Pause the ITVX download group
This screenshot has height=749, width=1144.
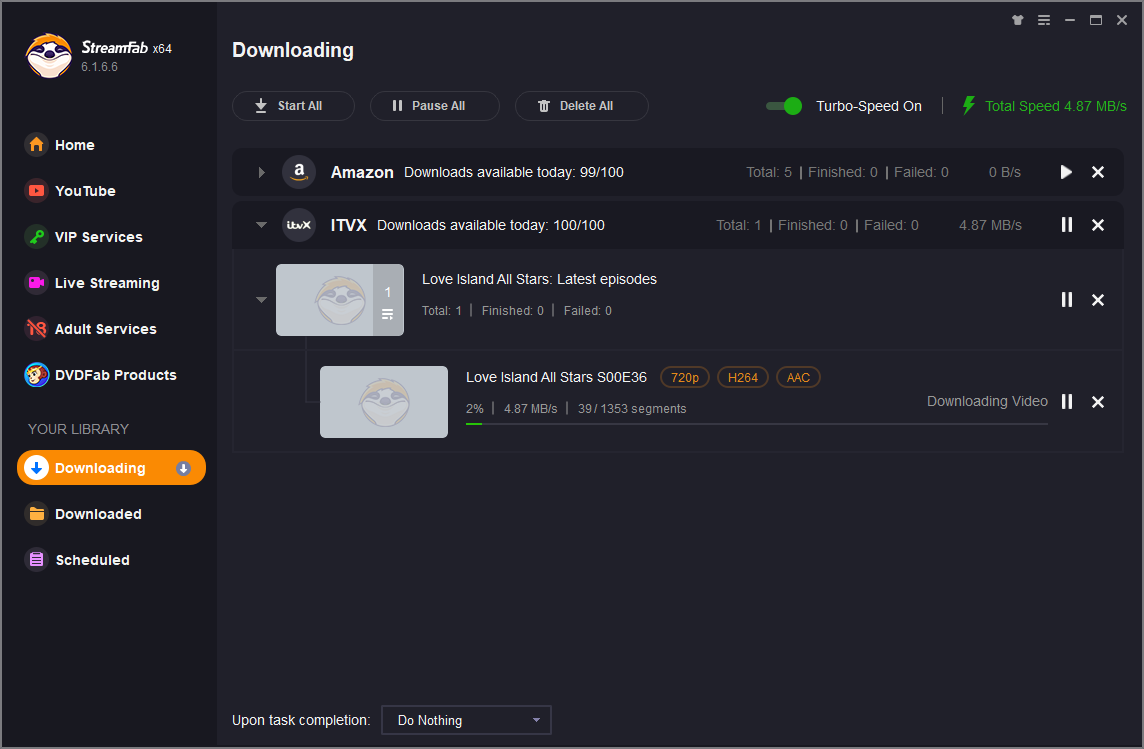coord(1066,225)
